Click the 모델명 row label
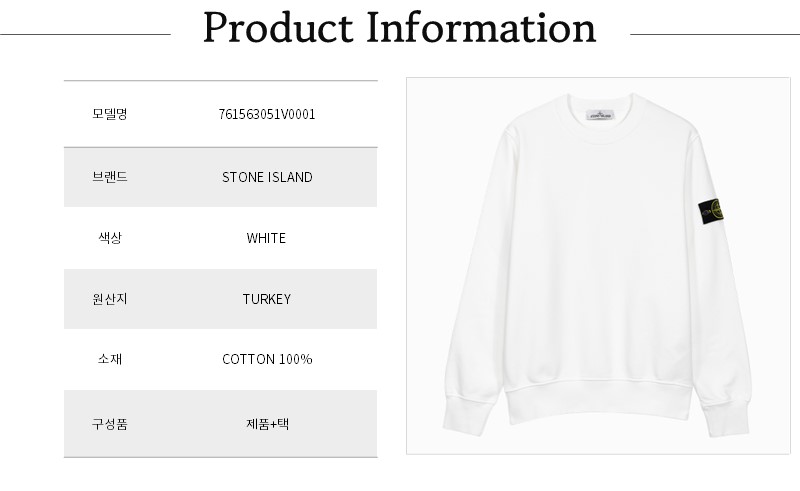 [x=109, y=114]
